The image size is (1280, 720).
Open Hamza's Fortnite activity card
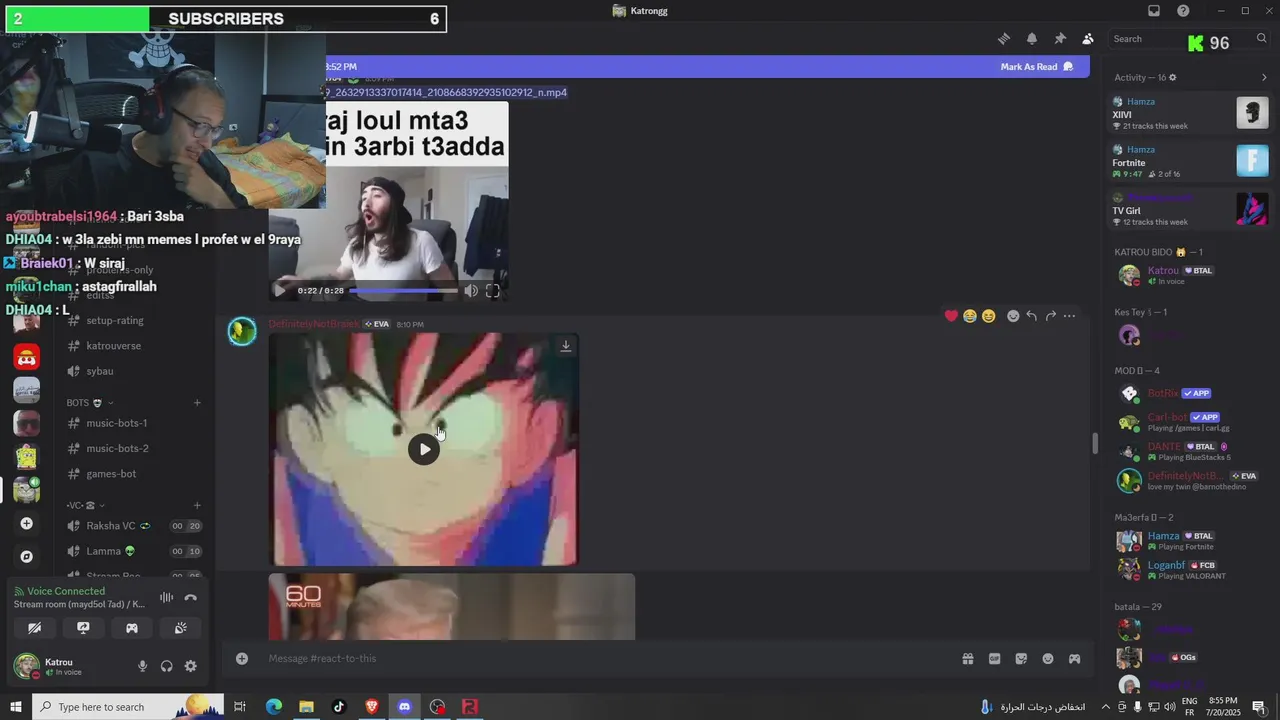[x=1190, y=161]
